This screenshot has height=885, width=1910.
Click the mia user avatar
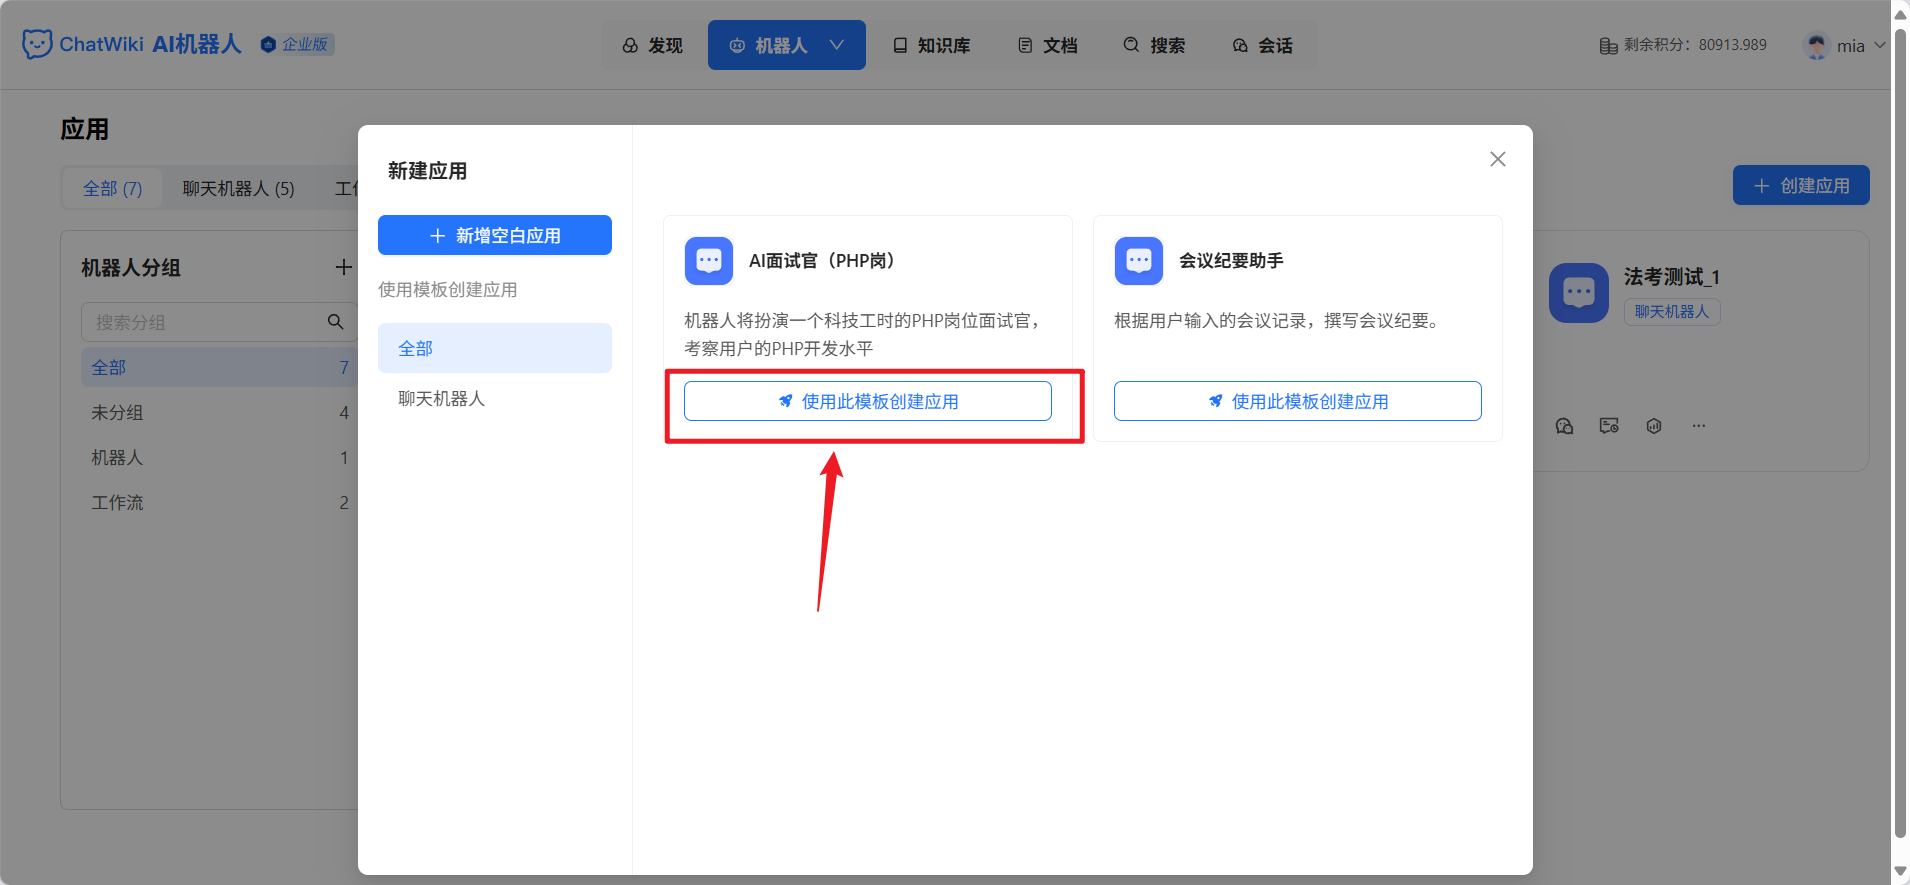coord(1816,46)
